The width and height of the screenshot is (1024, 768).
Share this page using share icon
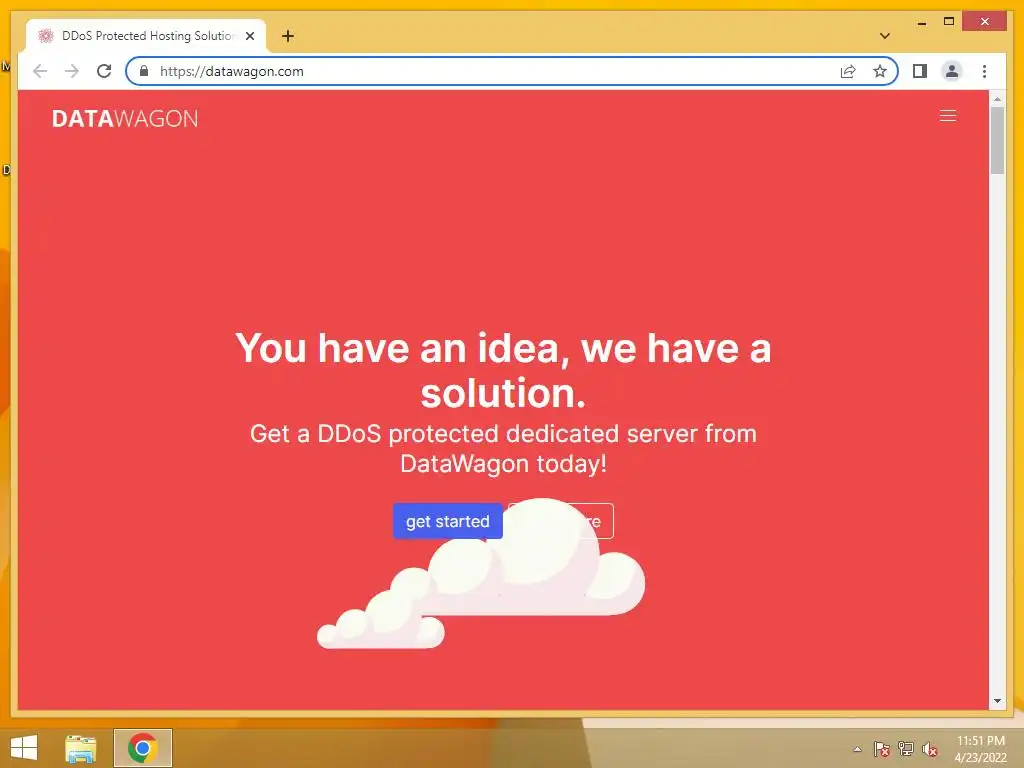848,71
